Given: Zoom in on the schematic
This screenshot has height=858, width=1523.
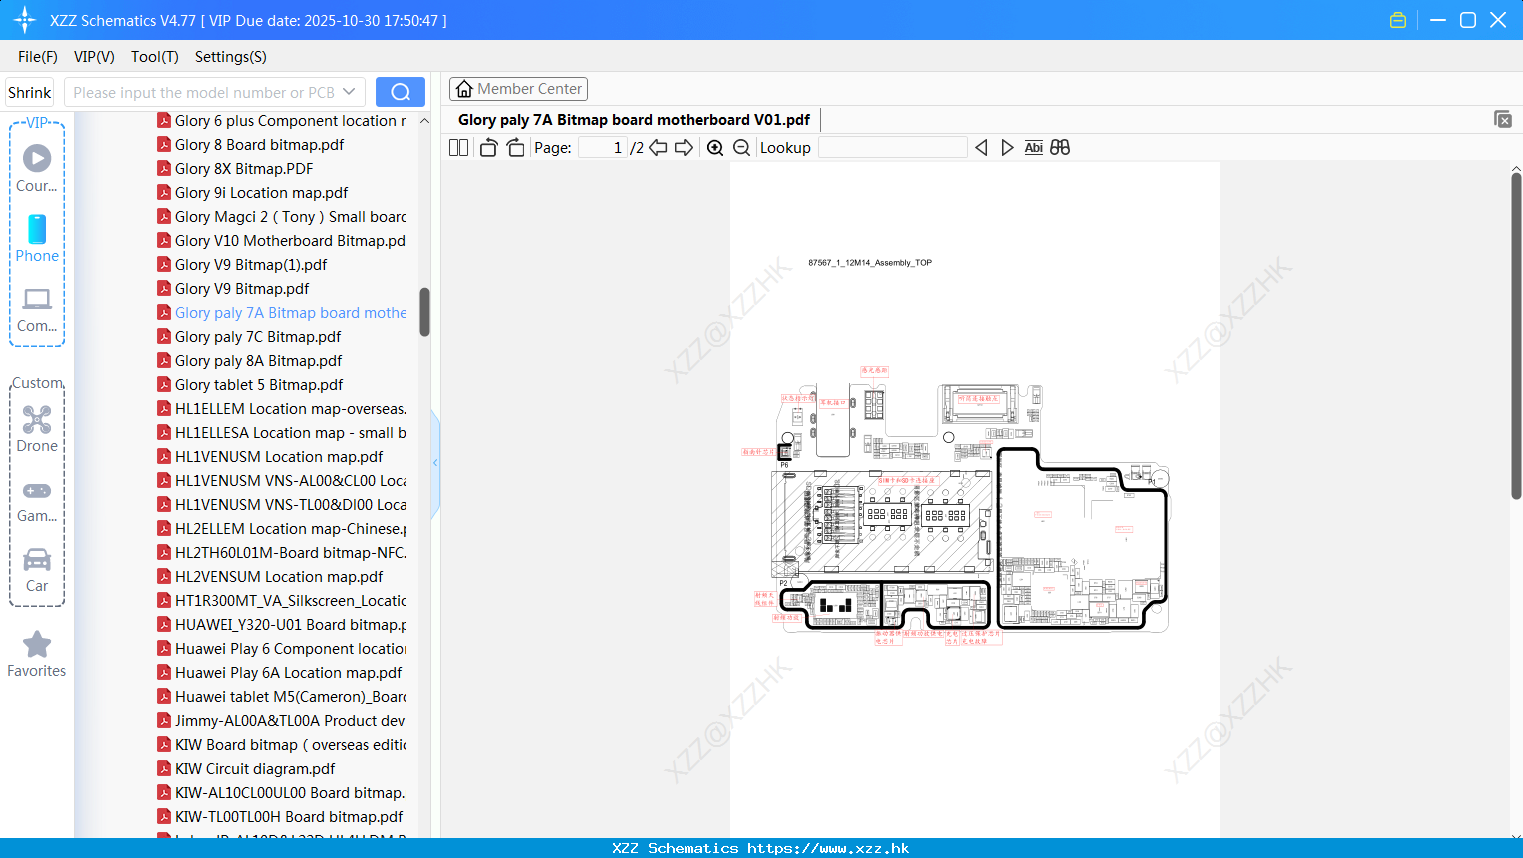Looking at the screenshot, I should click(715, 147).
